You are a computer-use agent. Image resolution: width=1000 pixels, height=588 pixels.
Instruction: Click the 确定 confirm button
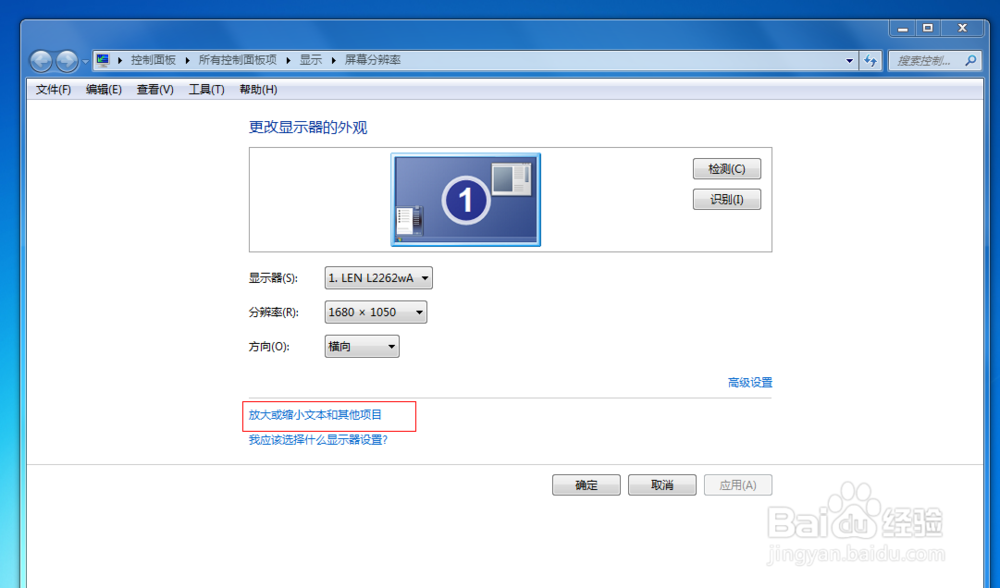point(586,485)
